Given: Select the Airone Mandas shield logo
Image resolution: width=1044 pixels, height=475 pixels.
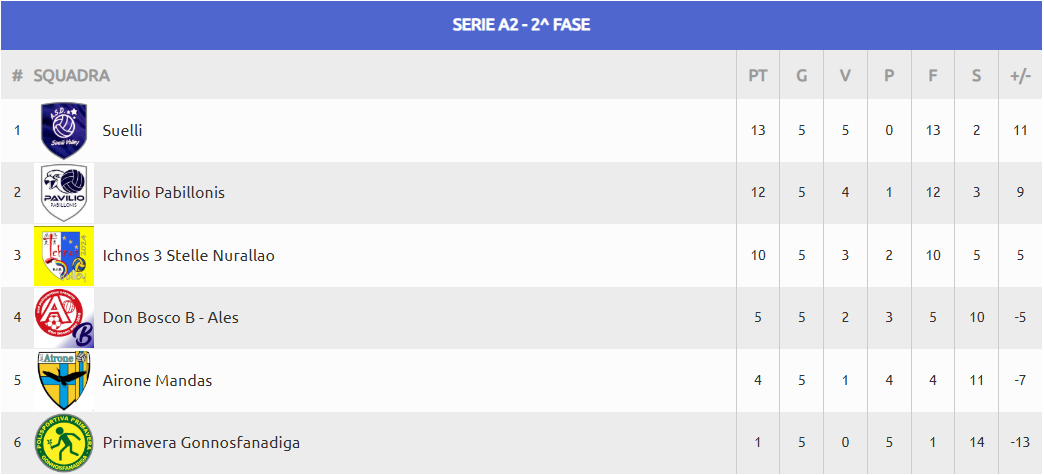Looking at the screenshot, I should (x=64, y=380).
